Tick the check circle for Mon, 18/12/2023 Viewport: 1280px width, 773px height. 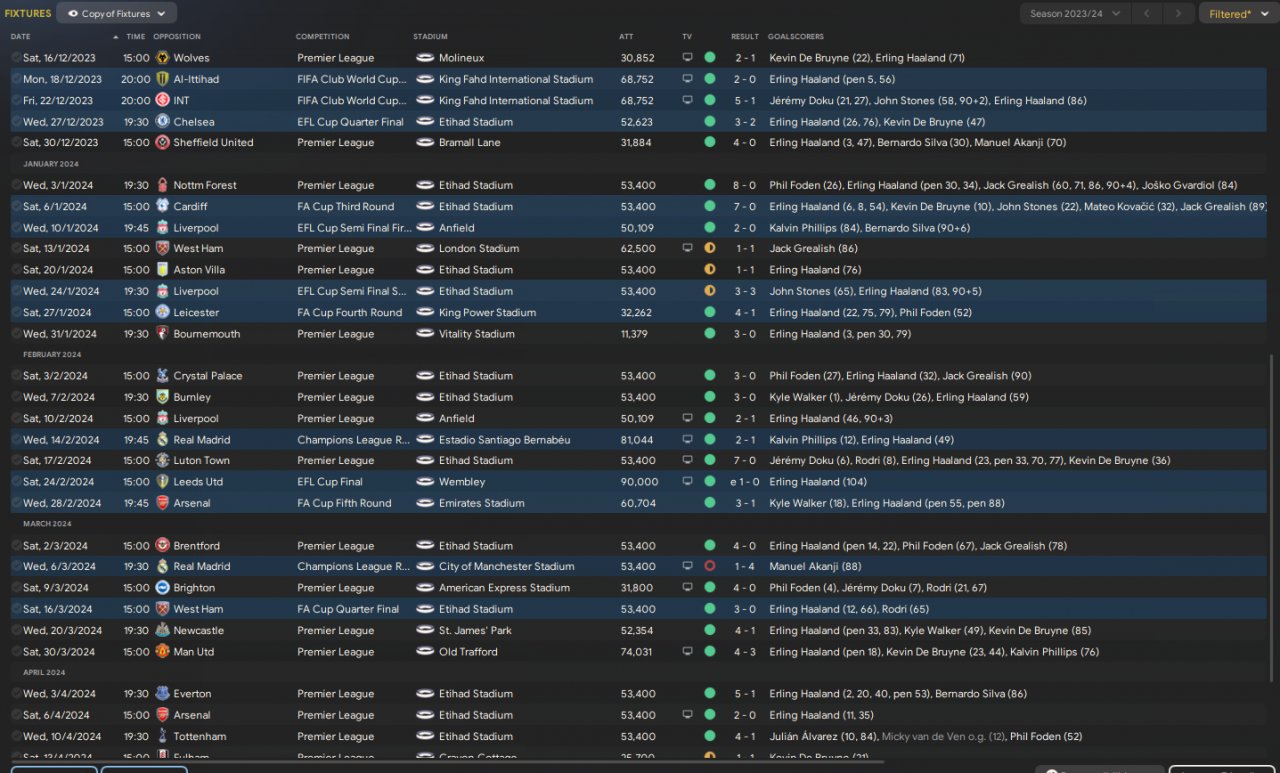click(16, 79)
